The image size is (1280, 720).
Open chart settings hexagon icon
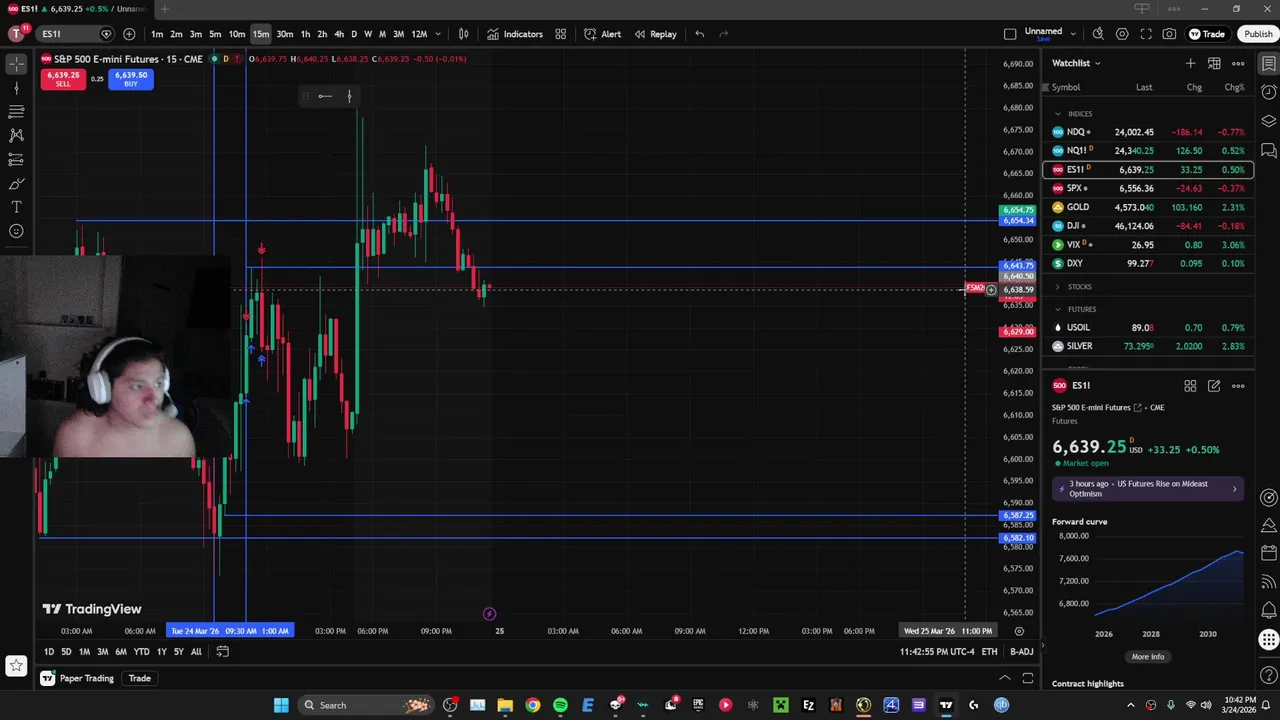click(1122, 34)
